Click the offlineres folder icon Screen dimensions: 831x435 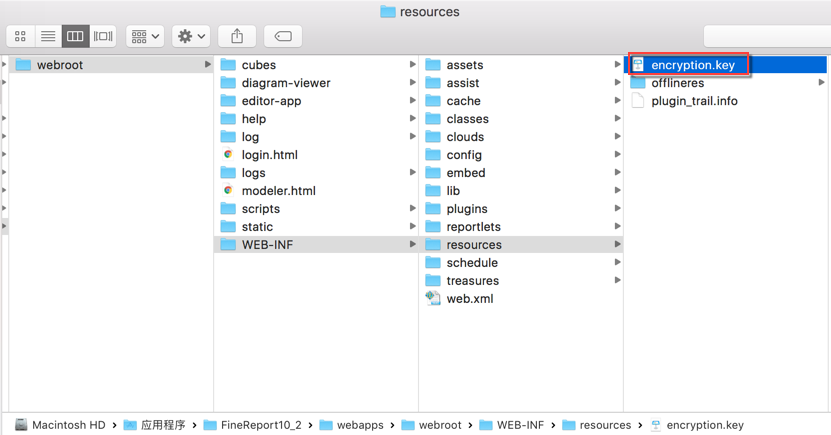point(638,83)
